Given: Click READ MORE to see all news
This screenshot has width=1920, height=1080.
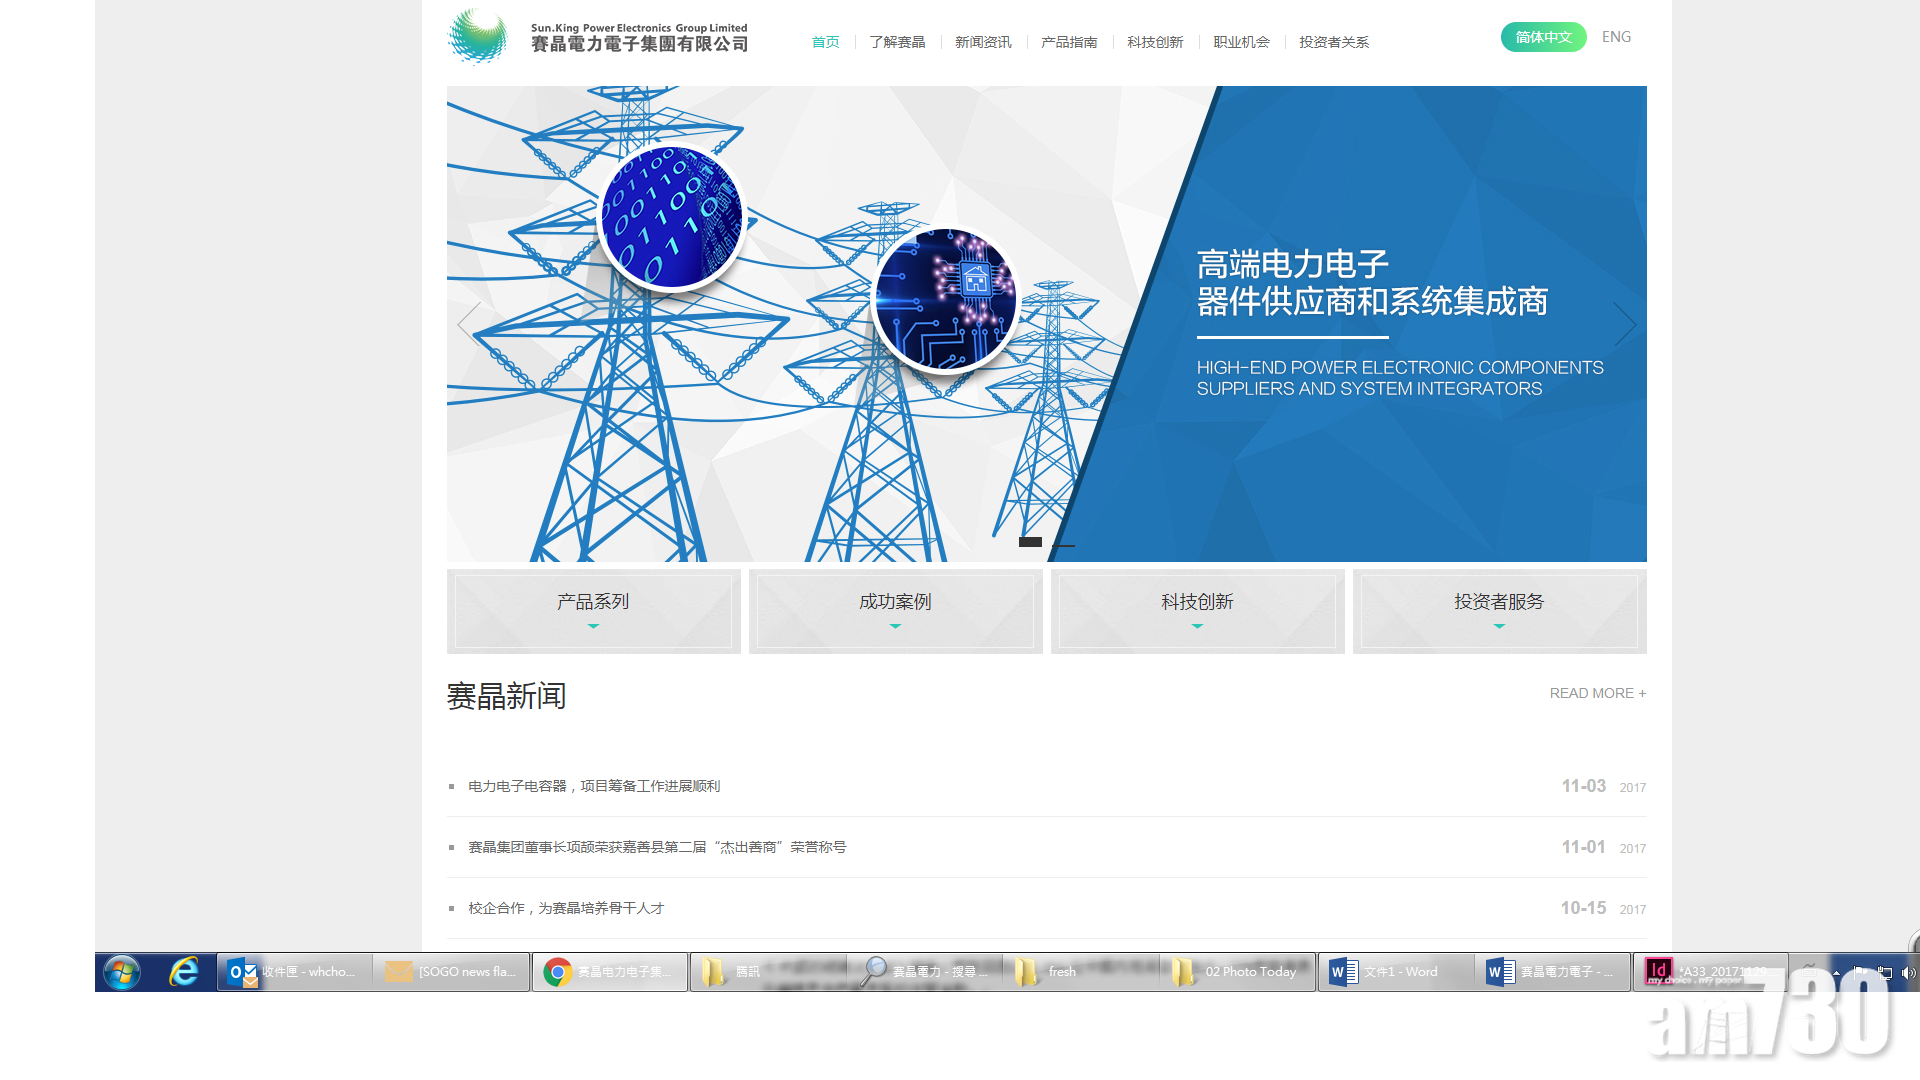Looking at the screenshot, I should (1597, 692).
